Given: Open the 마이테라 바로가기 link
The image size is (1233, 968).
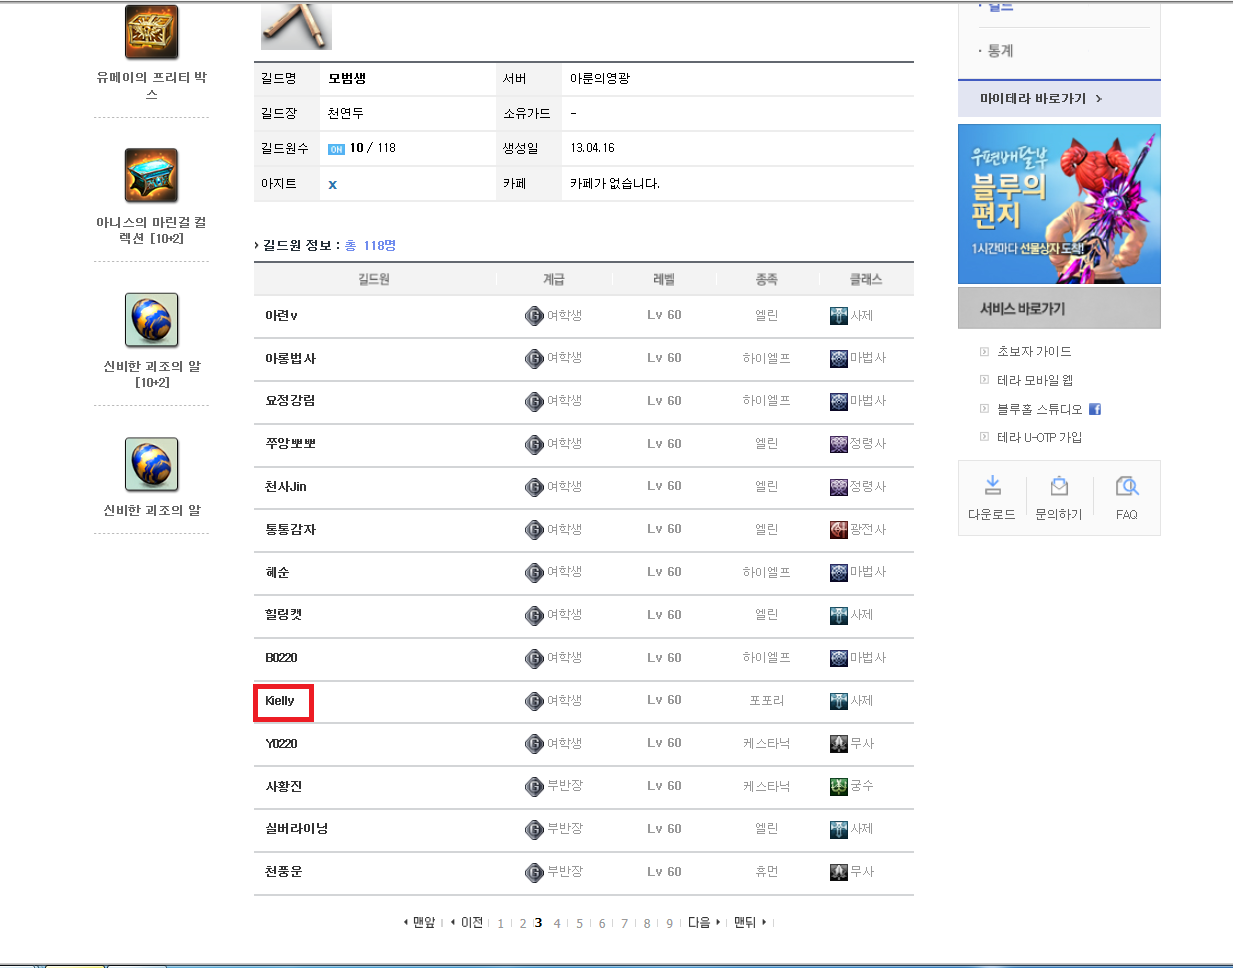Looking at the screenshot, I should pyautogui.click(x=1040, y=99).
